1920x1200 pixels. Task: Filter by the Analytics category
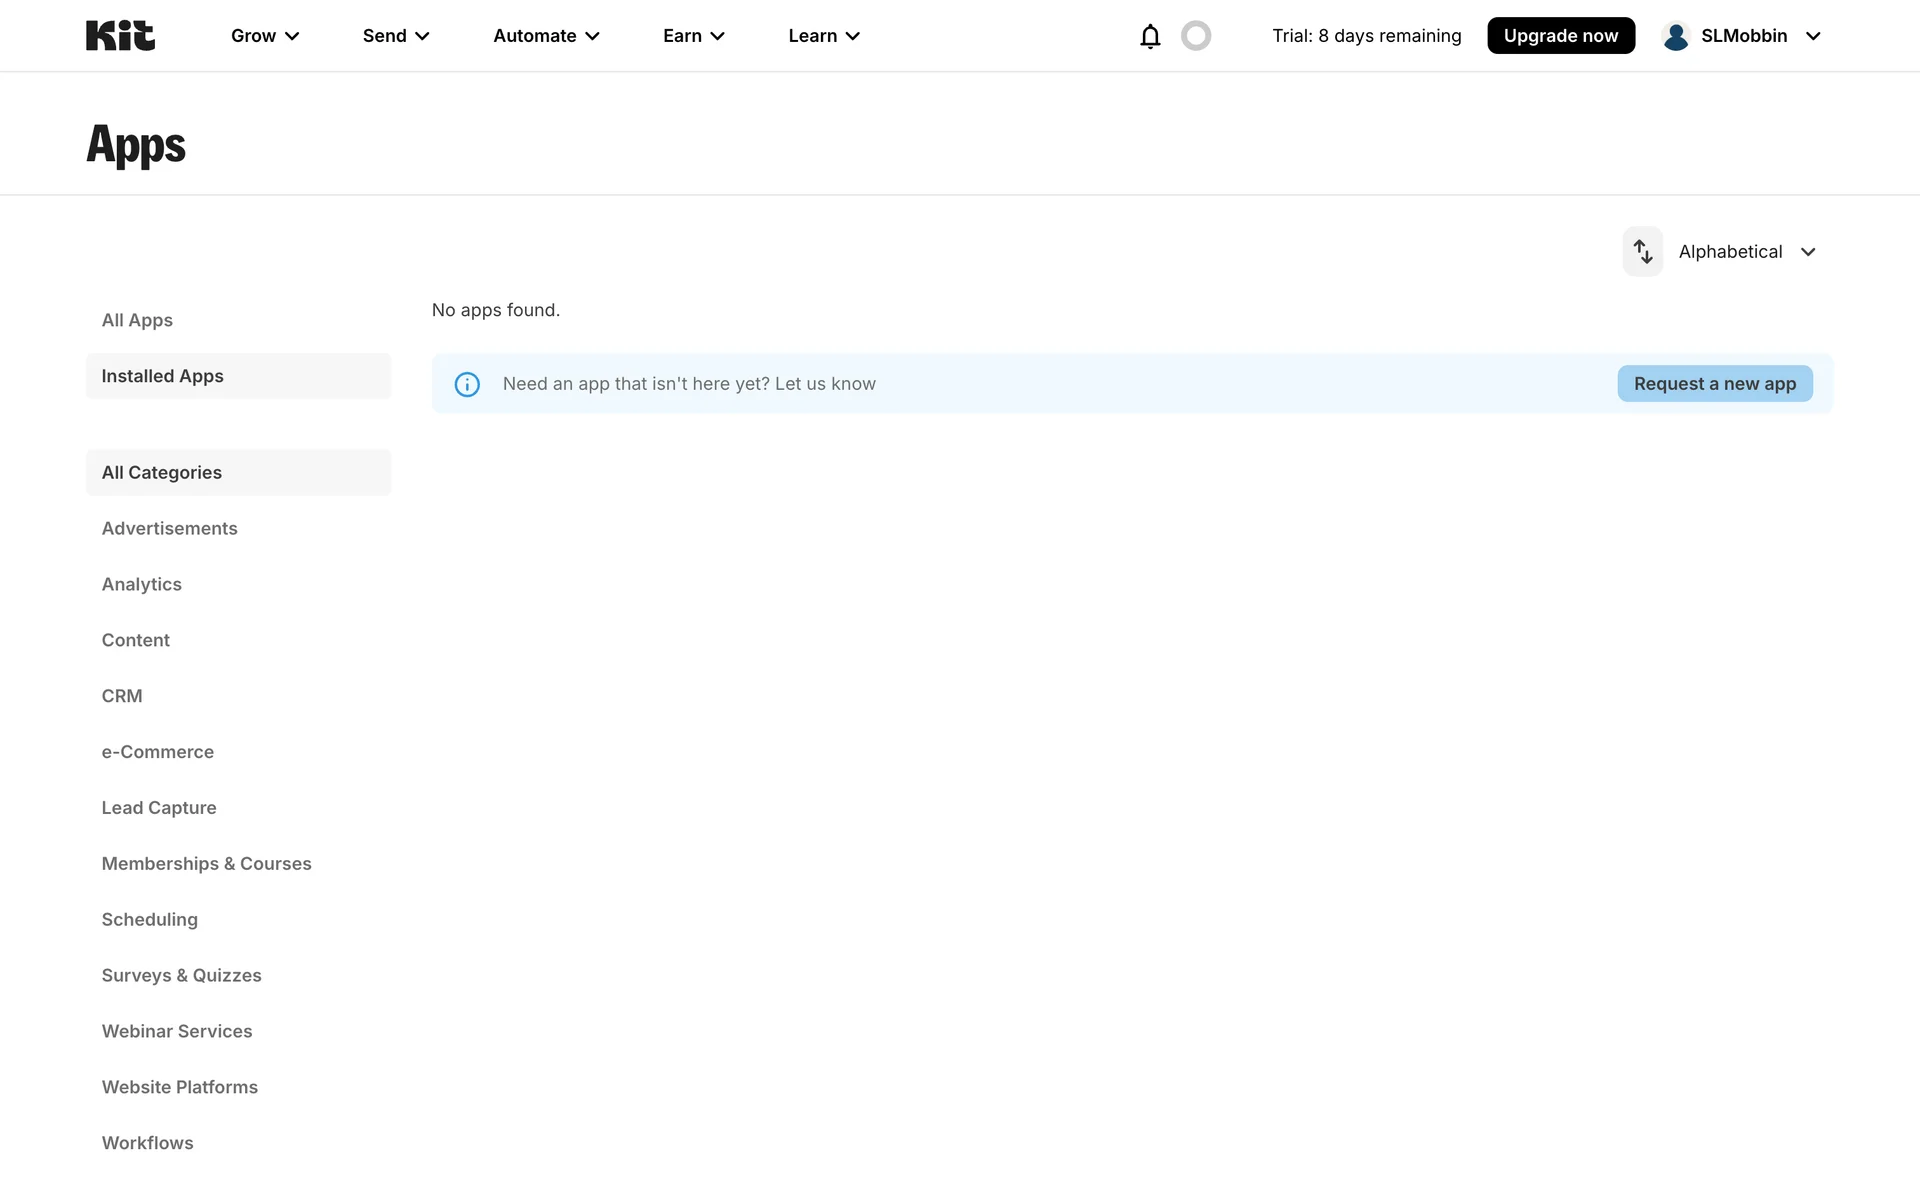click(x=142, y=584)
